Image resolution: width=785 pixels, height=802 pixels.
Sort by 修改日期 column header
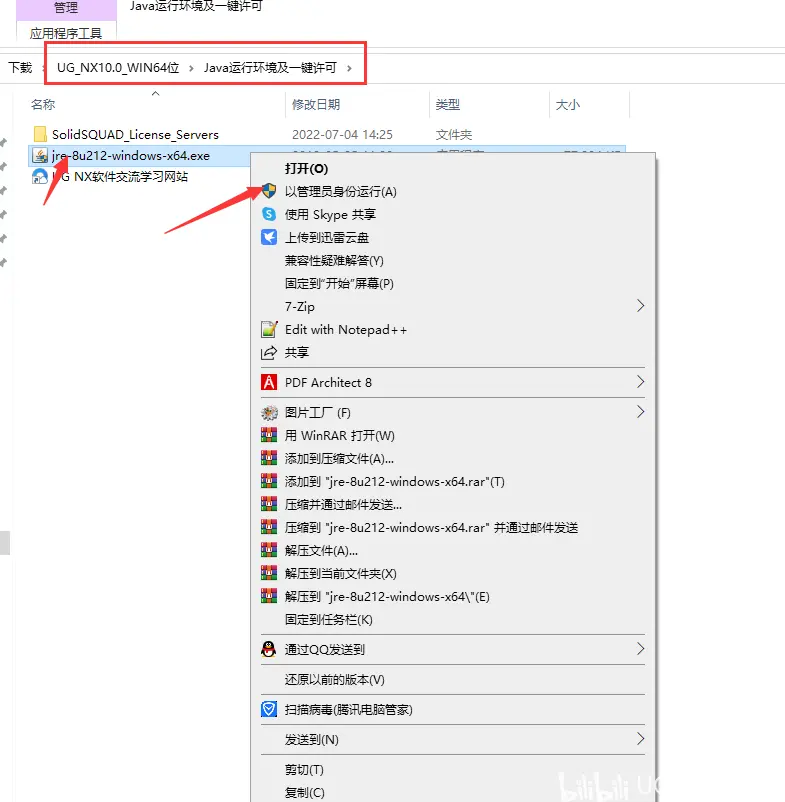(316, 104)
